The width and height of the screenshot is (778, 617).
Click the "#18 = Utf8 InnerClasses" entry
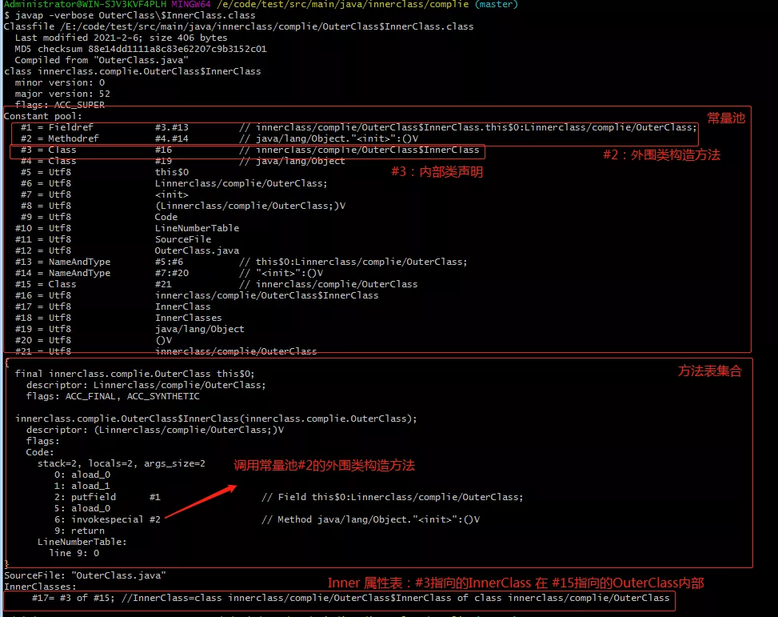pos(119,318)
